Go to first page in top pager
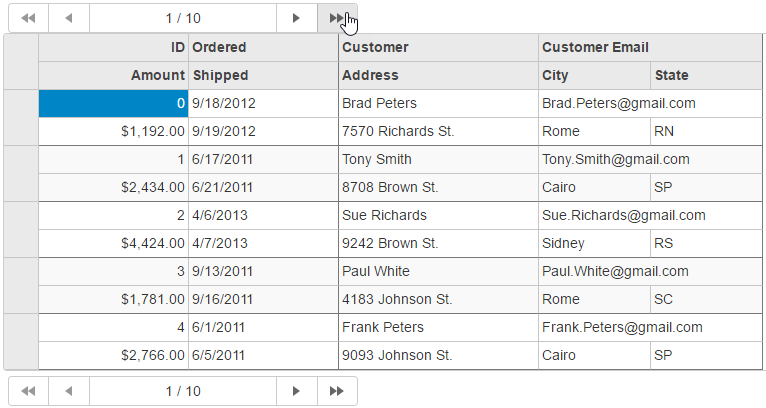 [27, 18]
